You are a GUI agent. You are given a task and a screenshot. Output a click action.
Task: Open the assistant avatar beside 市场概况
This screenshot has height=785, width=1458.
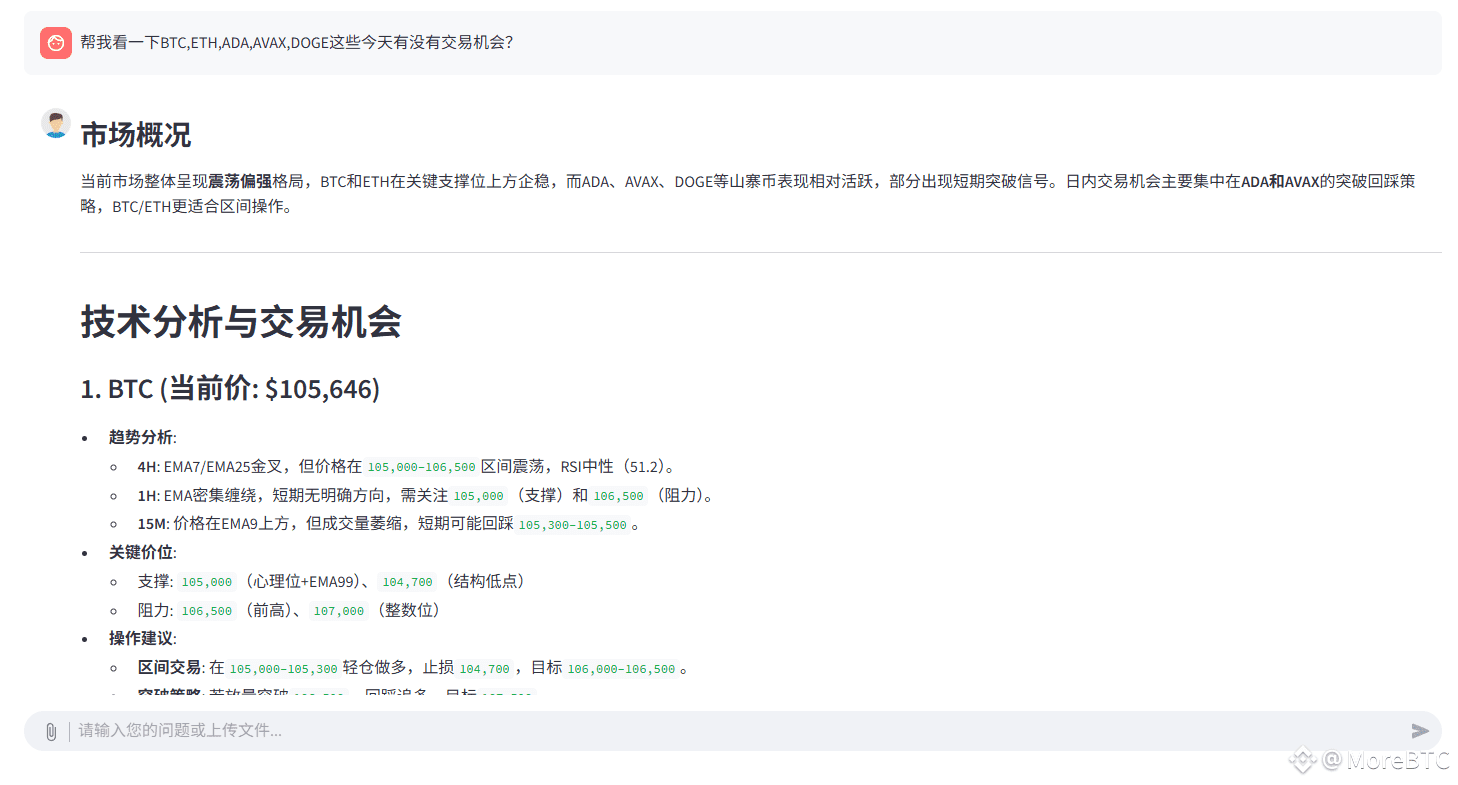click(56, 123)
